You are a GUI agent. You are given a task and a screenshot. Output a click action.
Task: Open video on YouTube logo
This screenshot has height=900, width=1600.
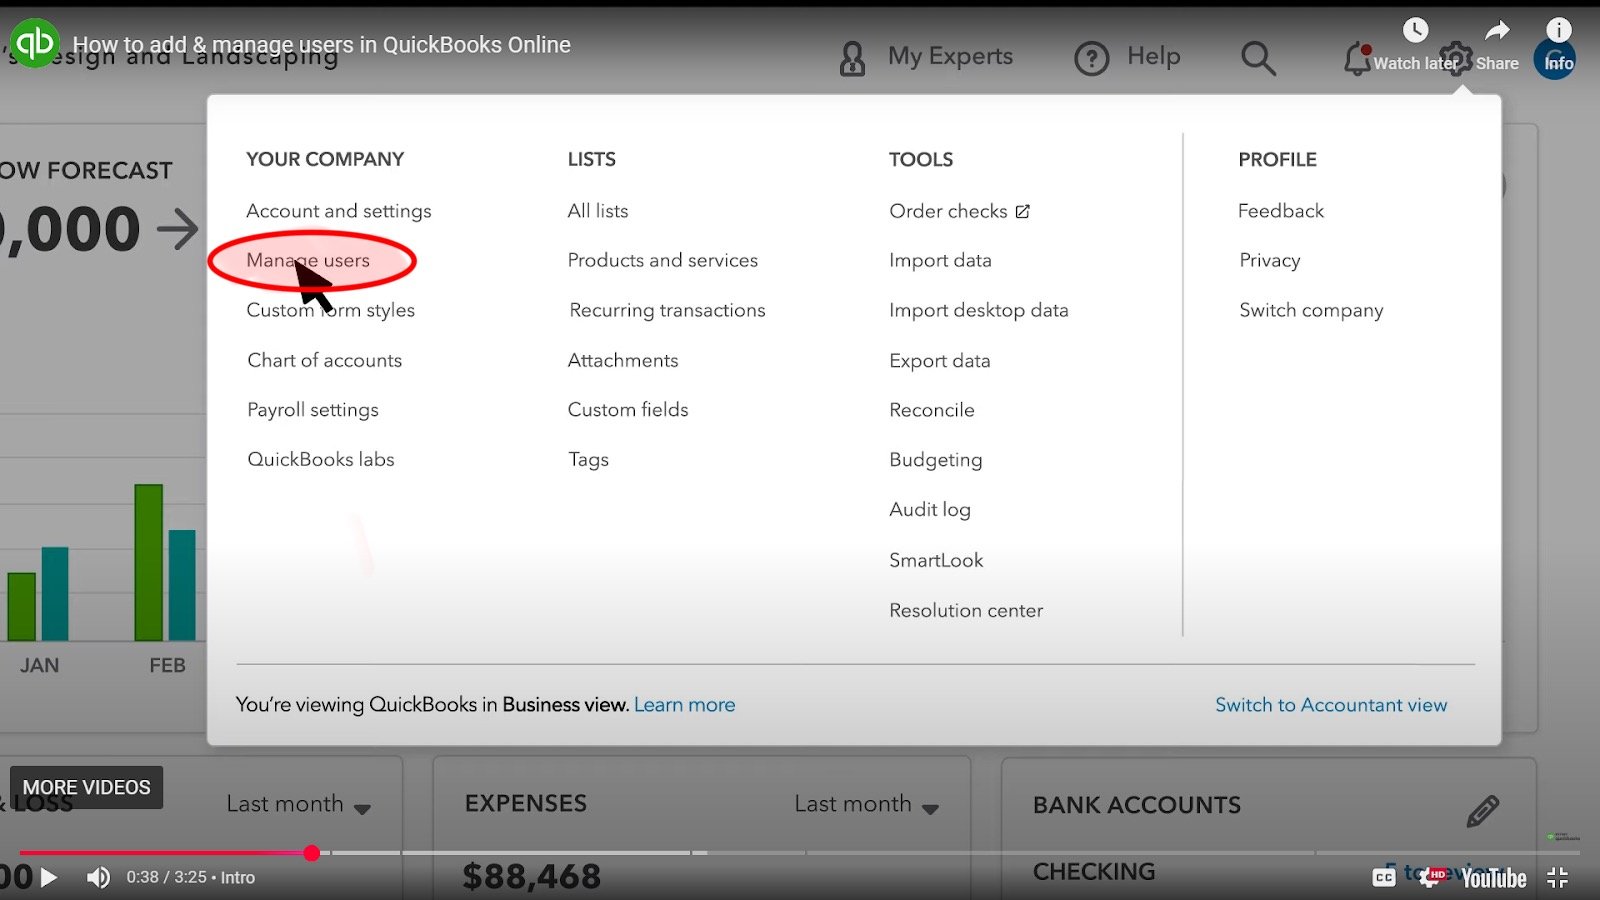(1494, 878)
